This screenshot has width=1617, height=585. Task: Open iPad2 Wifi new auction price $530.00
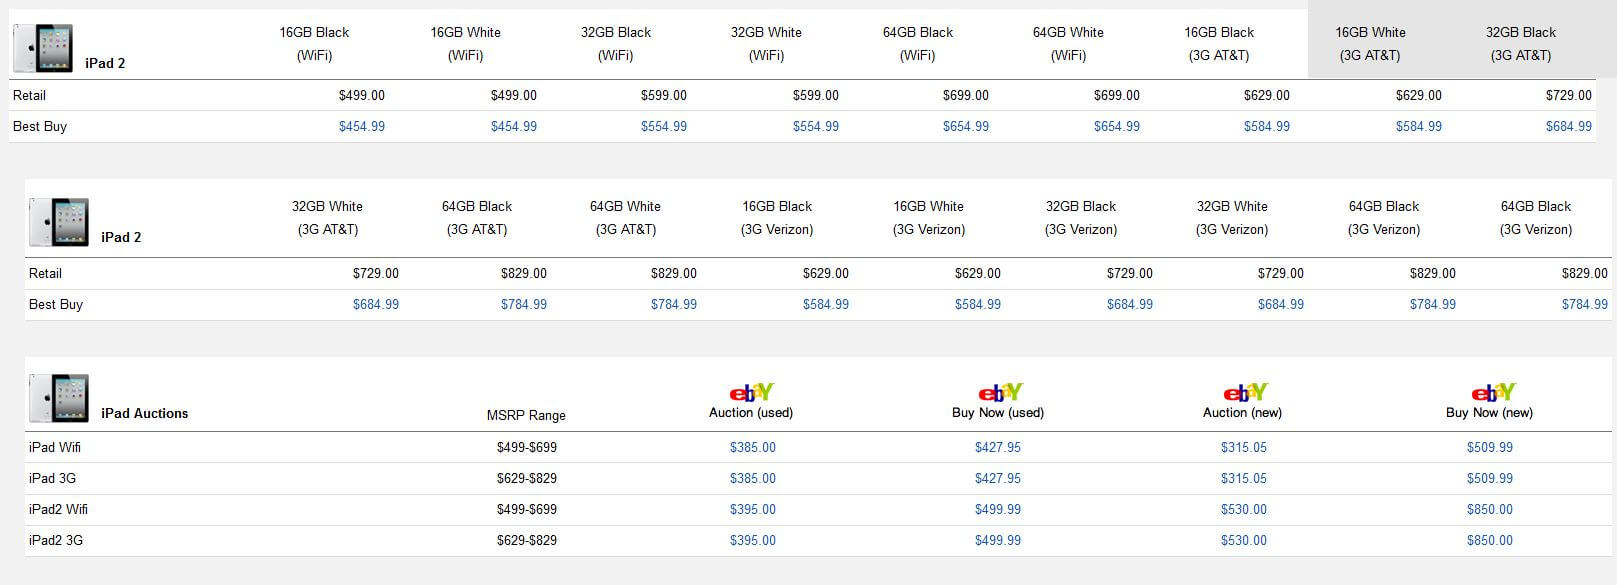tap(1244, 510)
